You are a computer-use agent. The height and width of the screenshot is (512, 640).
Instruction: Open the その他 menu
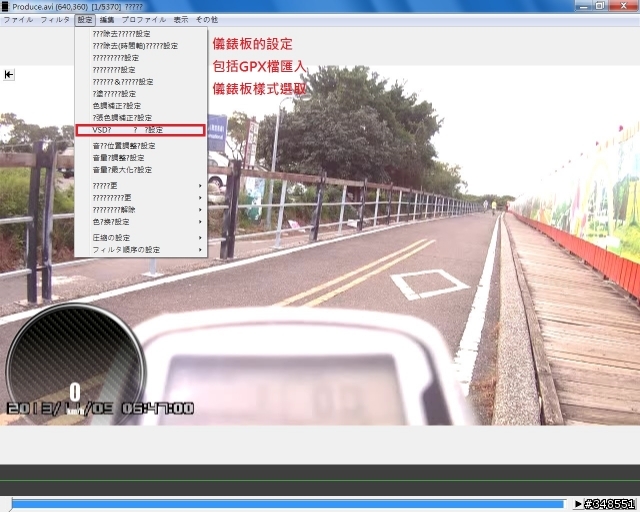[x=207, y=20]
